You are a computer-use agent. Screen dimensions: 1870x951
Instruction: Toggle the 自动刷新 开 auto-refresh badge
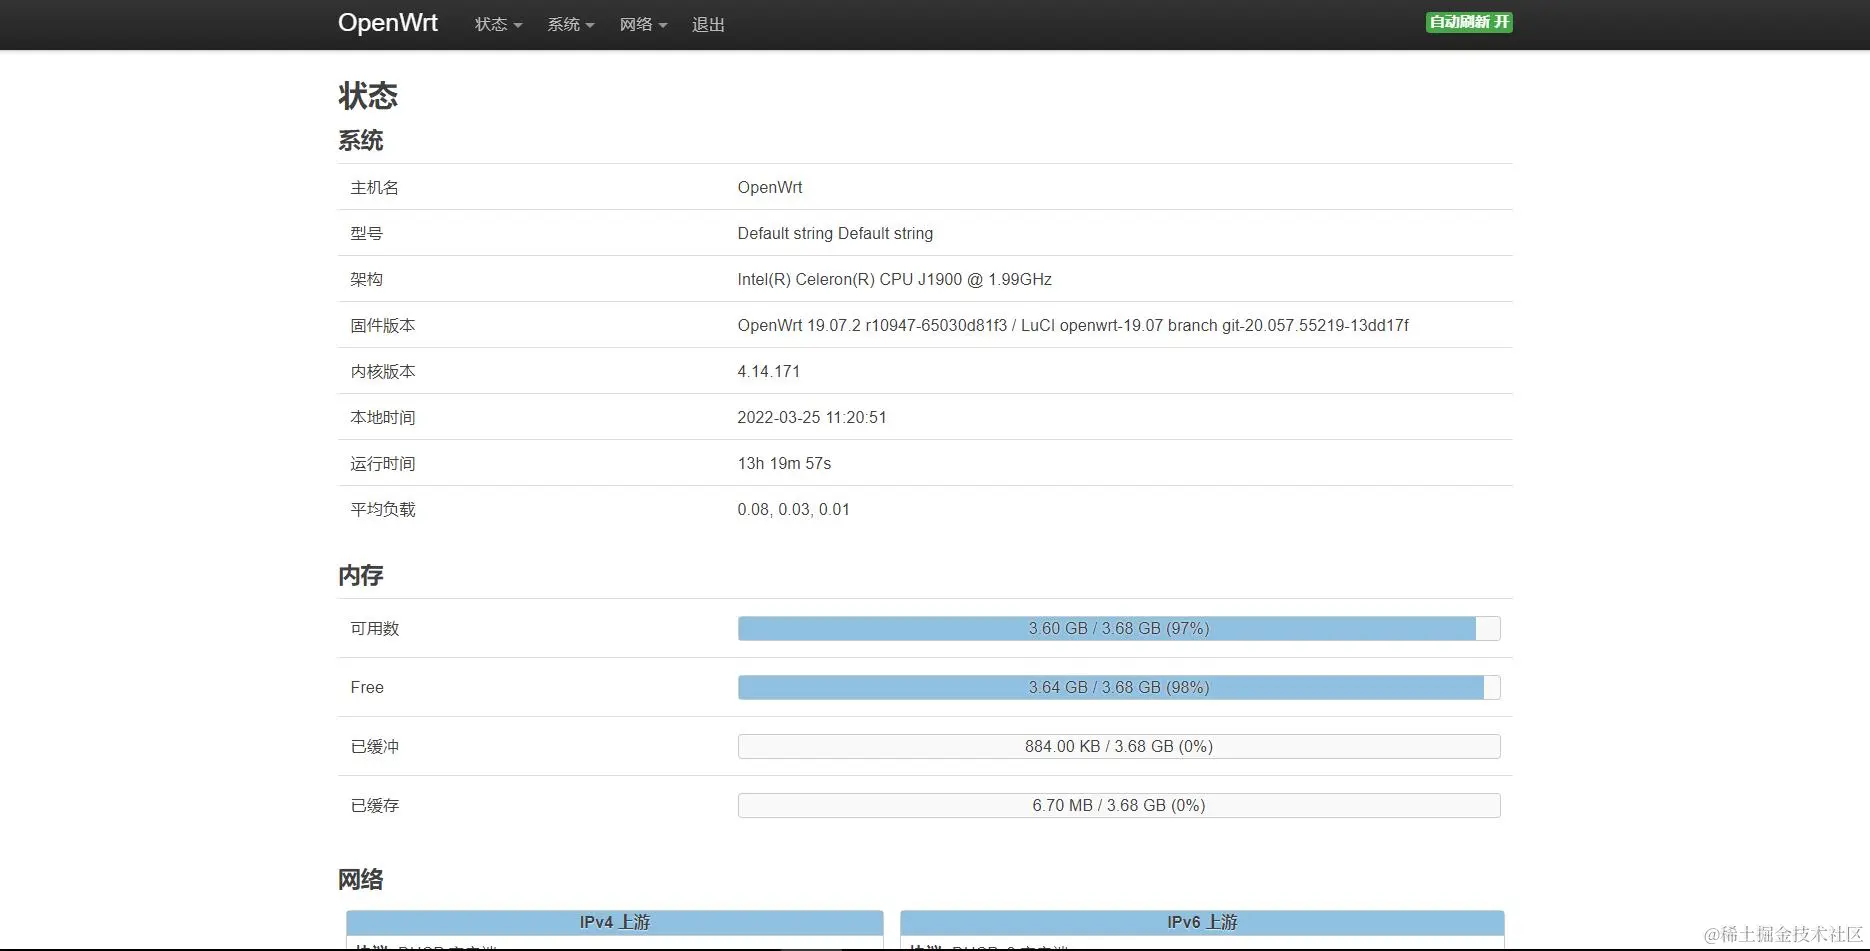(x=1469, y=22)
